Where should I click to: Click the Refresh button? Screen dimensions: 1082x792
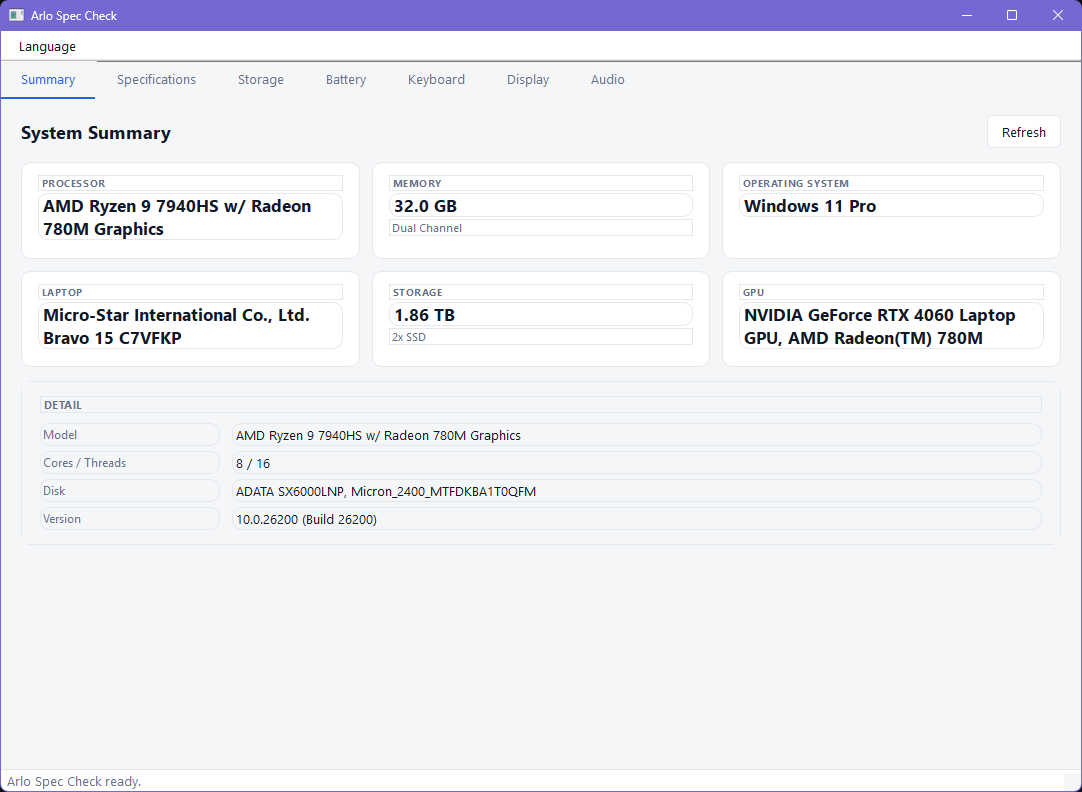pyautogui.click(x=1023, y=132)
